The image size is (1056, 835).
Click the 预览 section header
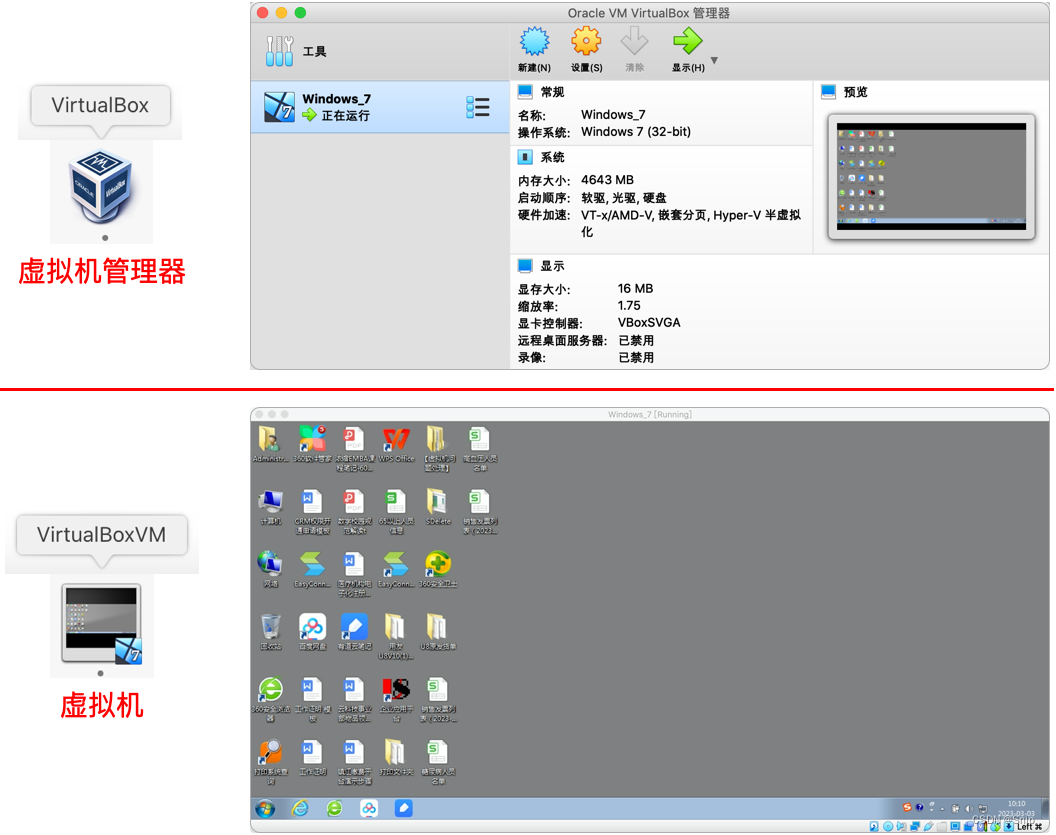point(855,92)
